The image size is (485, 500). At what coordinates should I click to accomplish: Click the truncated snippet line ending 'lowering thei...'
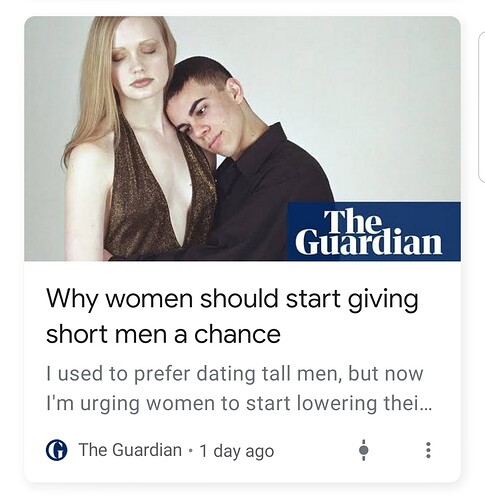pyautogui.click(x=239, y=403)
